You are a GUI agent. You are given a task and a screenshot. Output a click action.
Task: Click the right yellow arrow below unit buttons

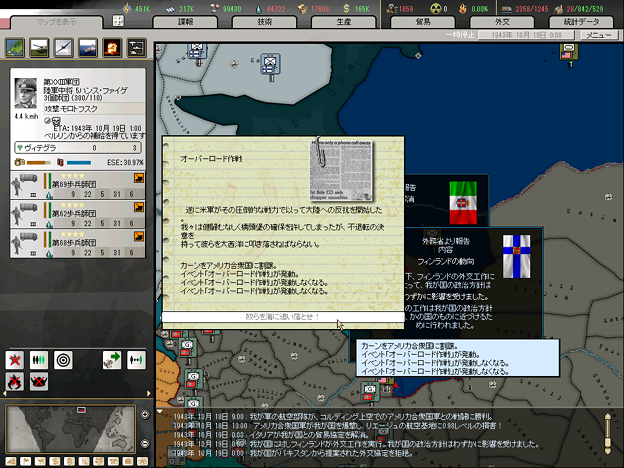[149, 394]
